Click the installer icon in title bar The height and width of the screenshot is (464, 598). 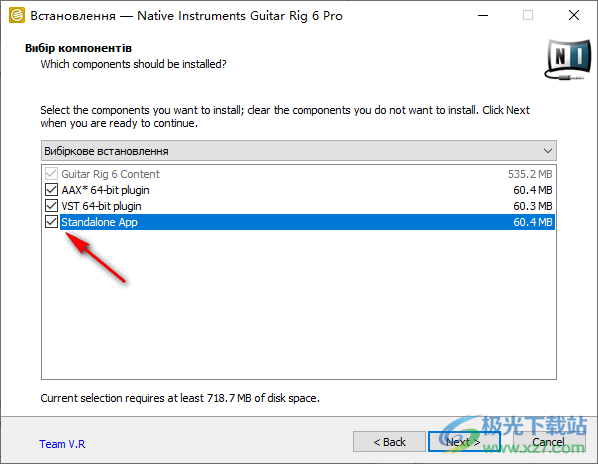pyautogui.click(x=17, y=16)
